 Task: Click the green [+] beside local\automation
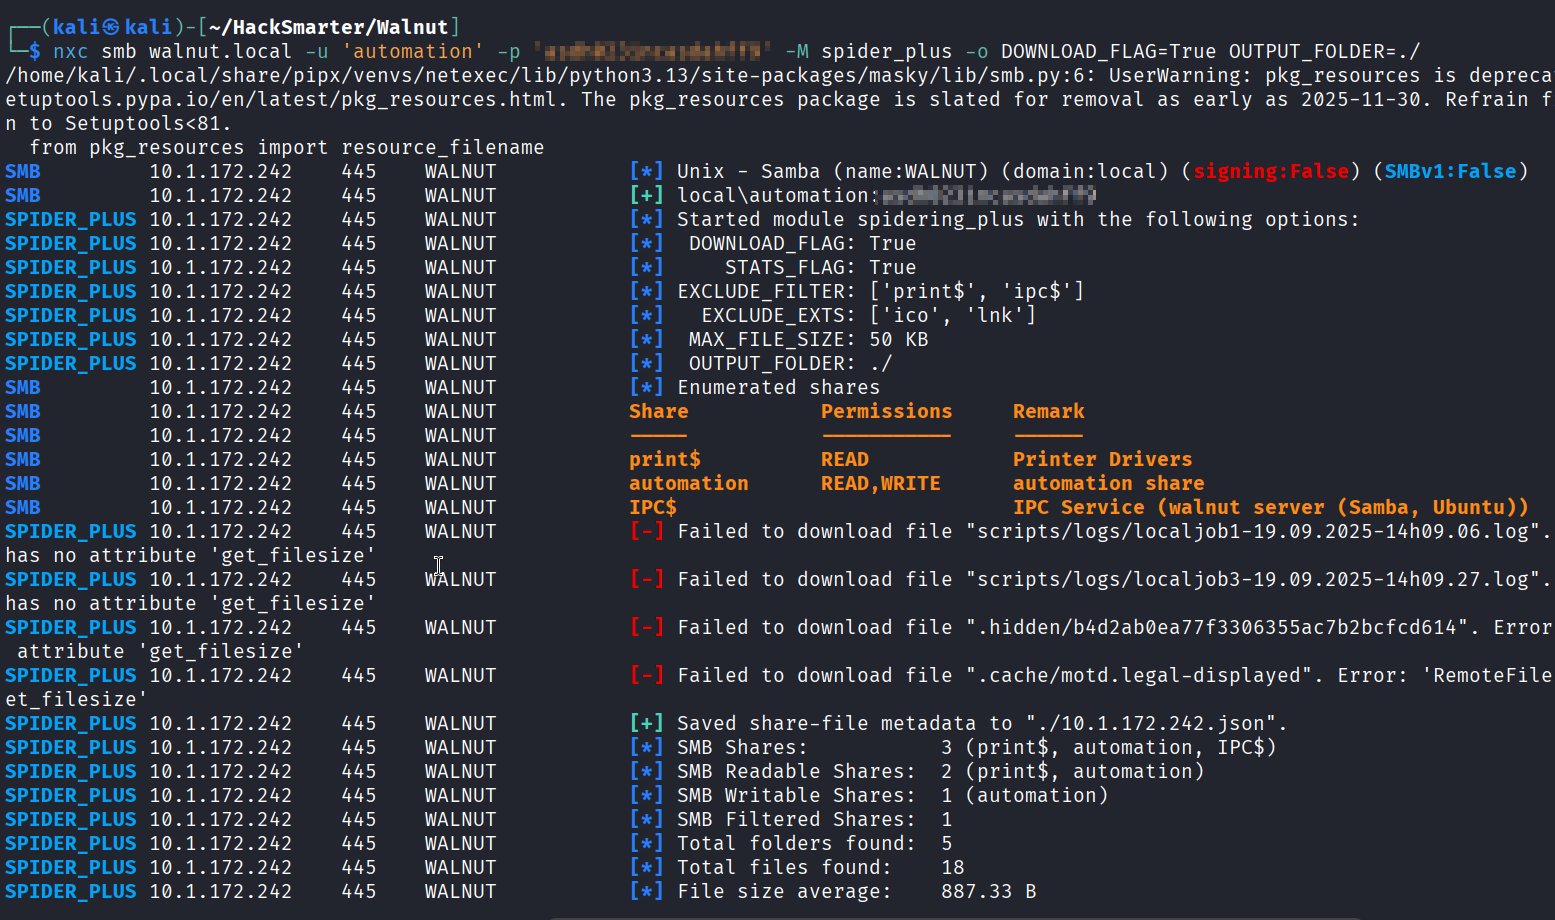(x=646, y=195)
